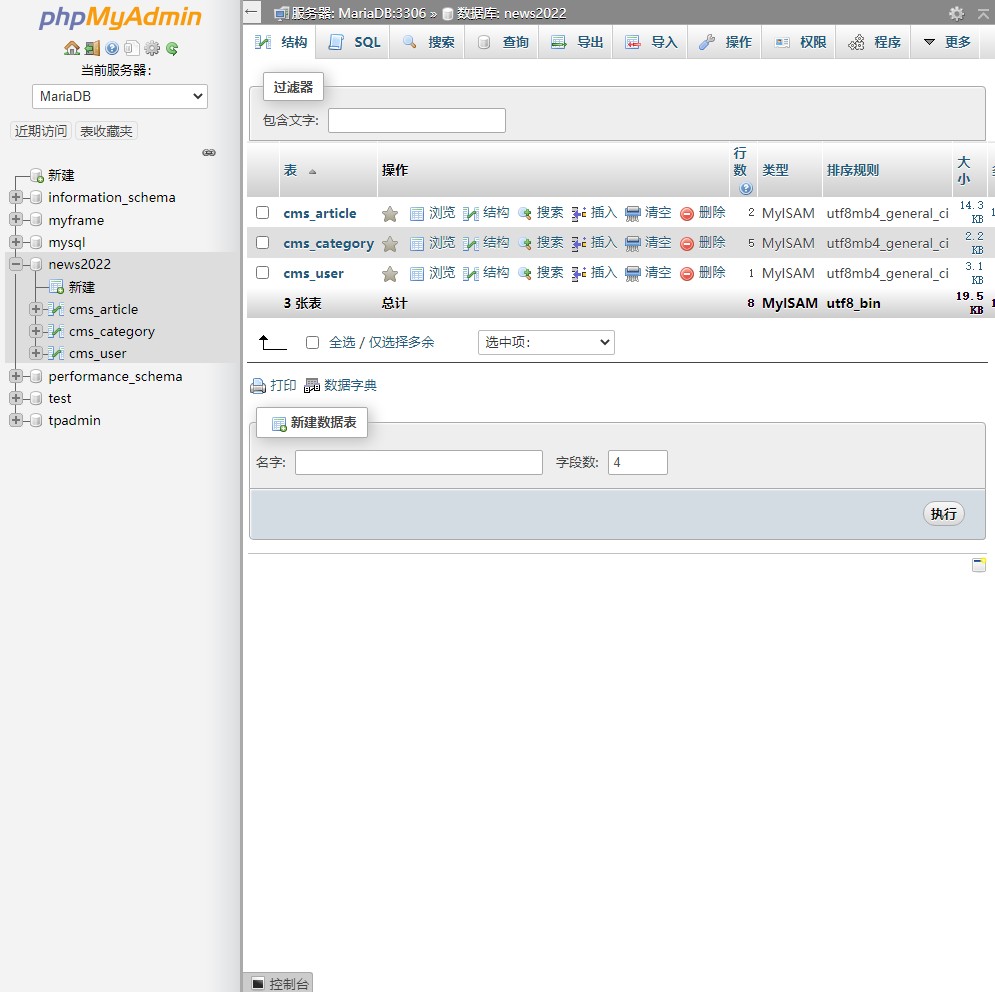This screenshot has height=992, width=995.
Task: Click the new table 名字 input field
Action: pos(418,462)
